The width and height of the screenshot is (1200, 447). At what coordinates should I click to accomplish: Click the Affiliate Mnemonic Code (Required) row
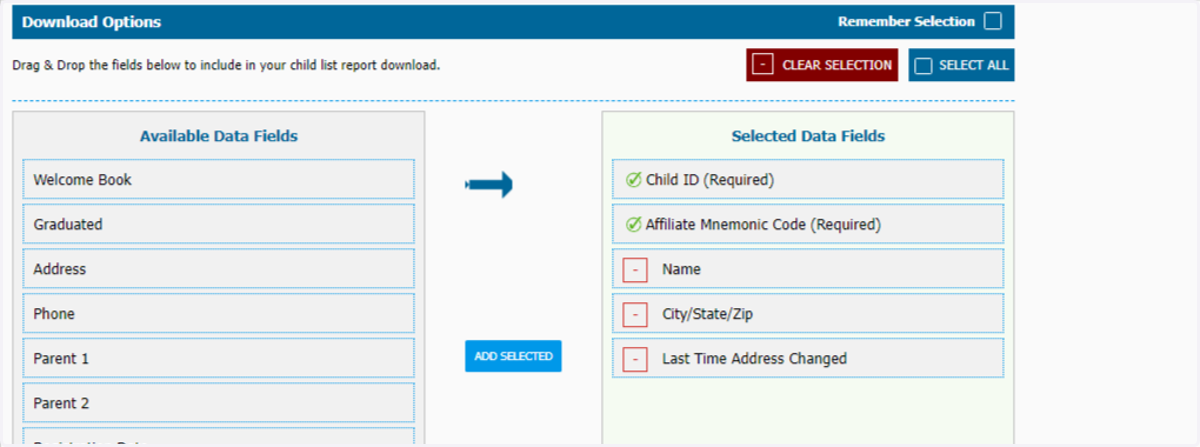click(x=808, y=225)
